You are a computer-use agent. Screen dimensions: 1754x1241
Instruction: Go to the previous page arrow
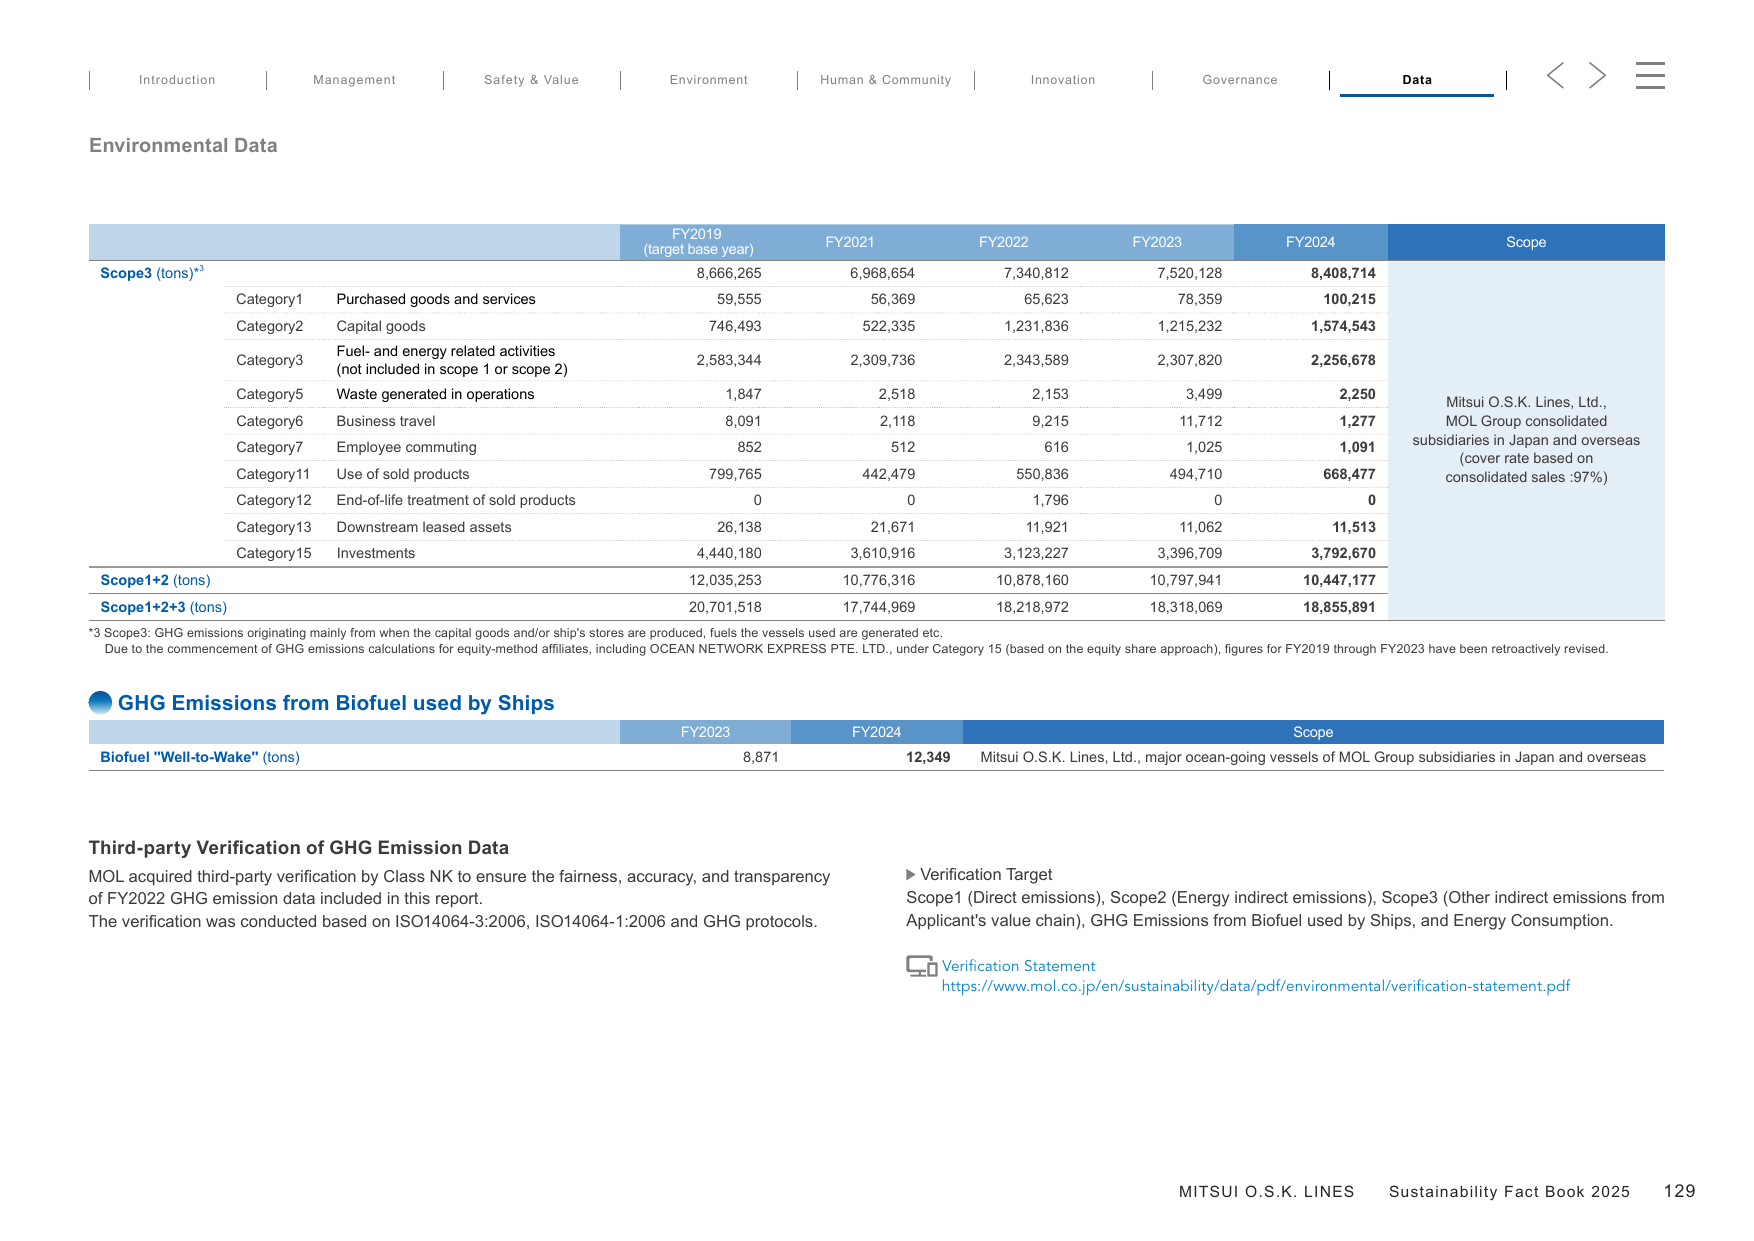(1555, 75)
